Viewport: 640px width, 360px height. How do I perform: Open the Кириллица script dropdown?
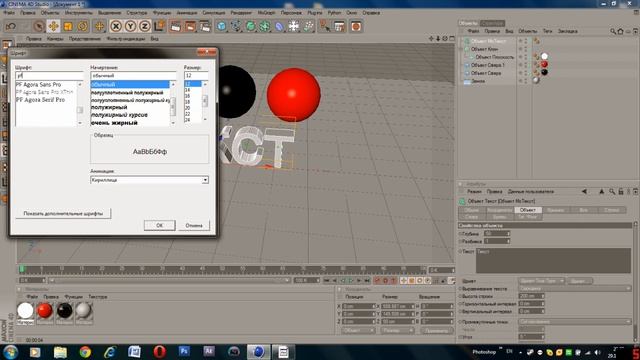tap(149, 180)
